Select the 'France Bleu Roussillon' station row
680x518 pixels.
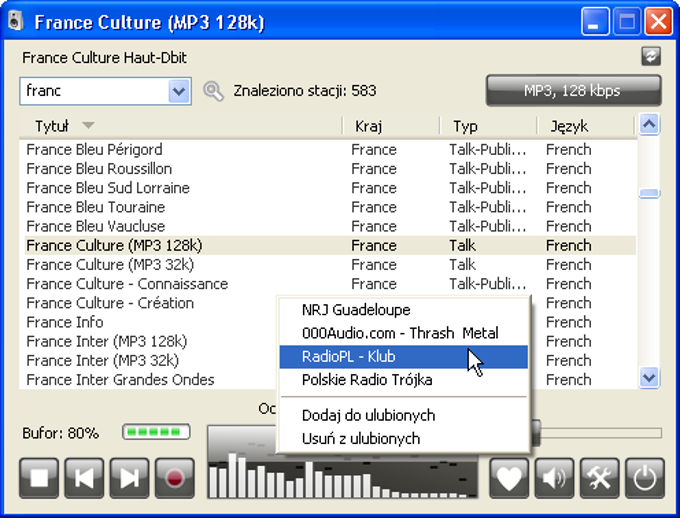(328, 169)
